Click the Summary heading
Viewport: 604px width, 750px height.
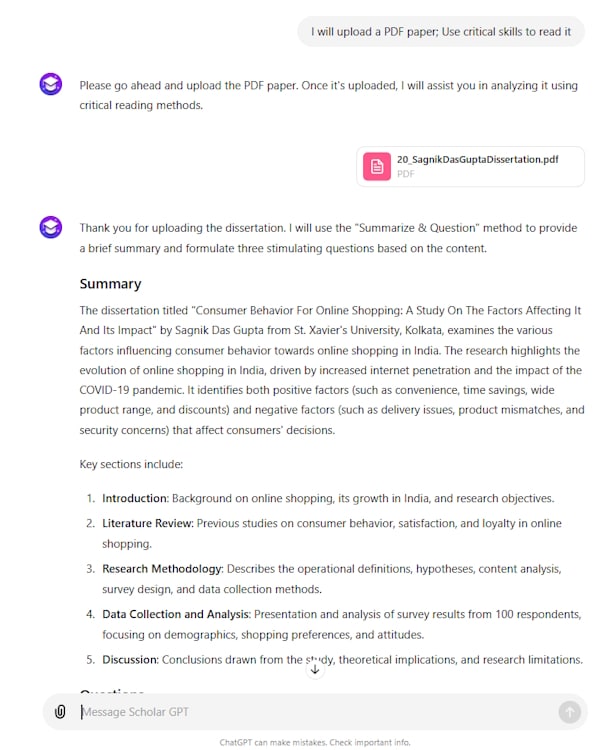coord(111,284)
